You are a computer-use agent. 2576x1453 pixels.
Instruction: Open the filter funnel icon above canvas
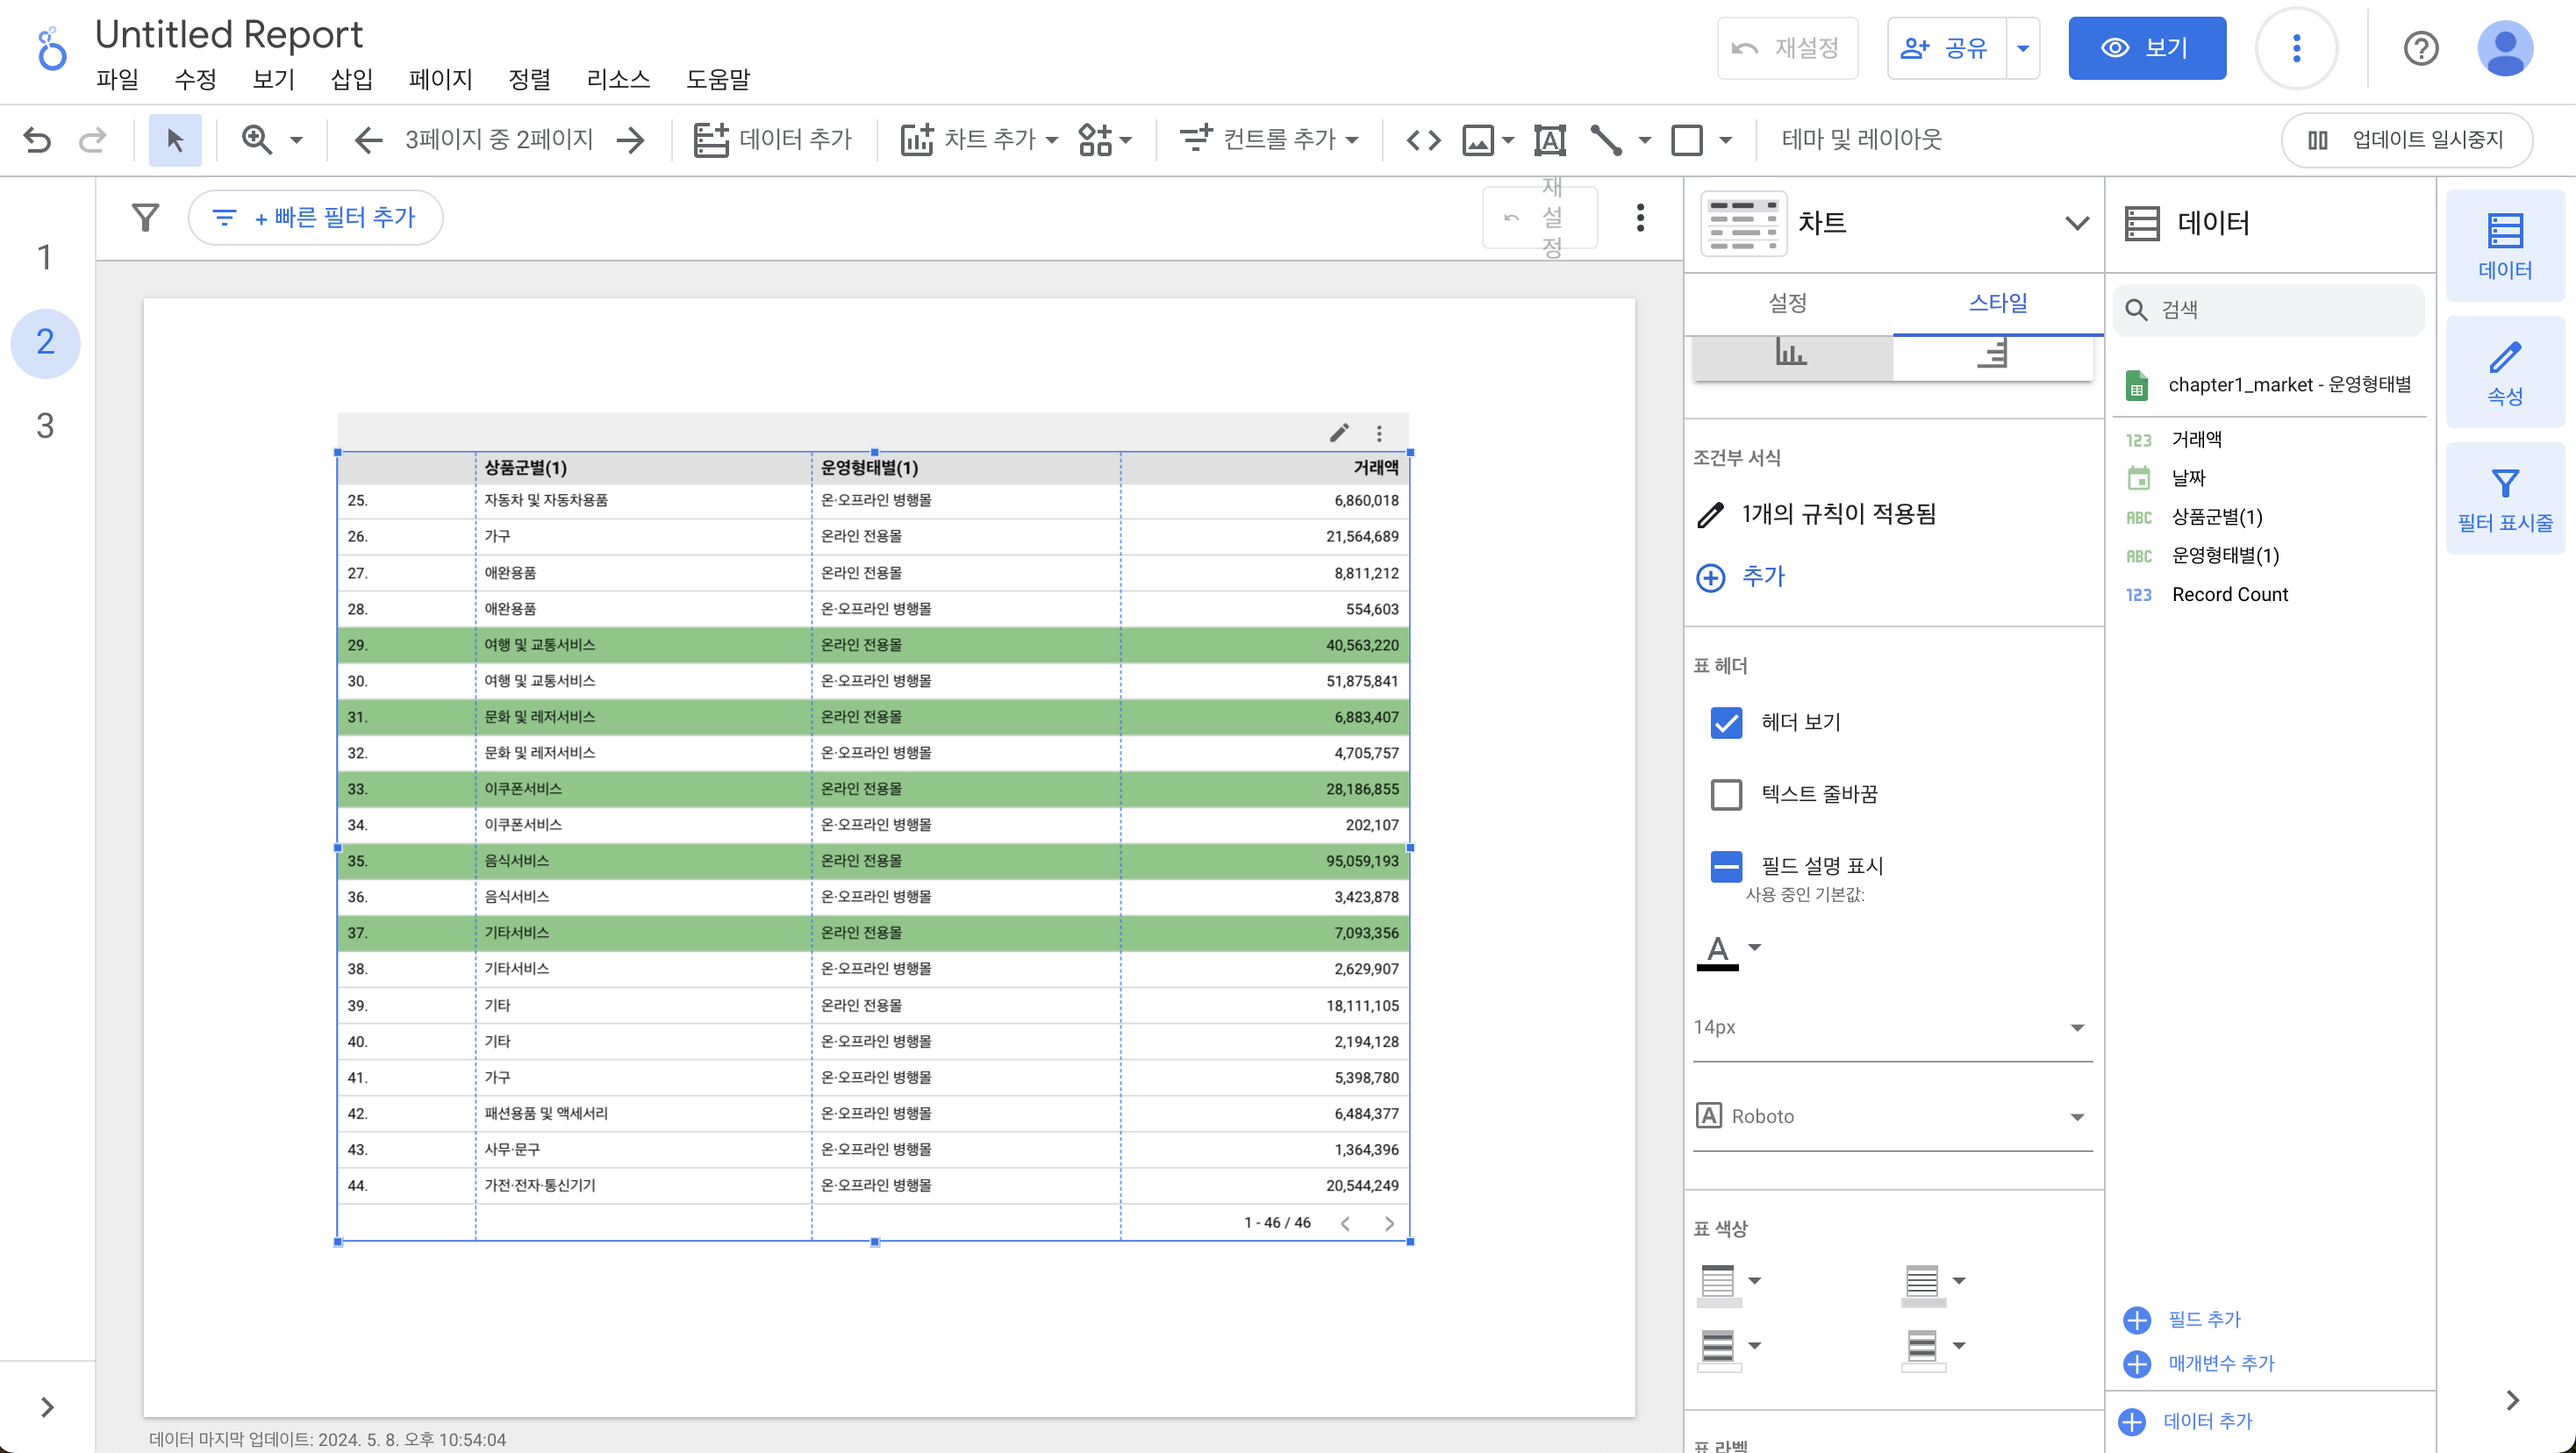[x=146, y=217]
